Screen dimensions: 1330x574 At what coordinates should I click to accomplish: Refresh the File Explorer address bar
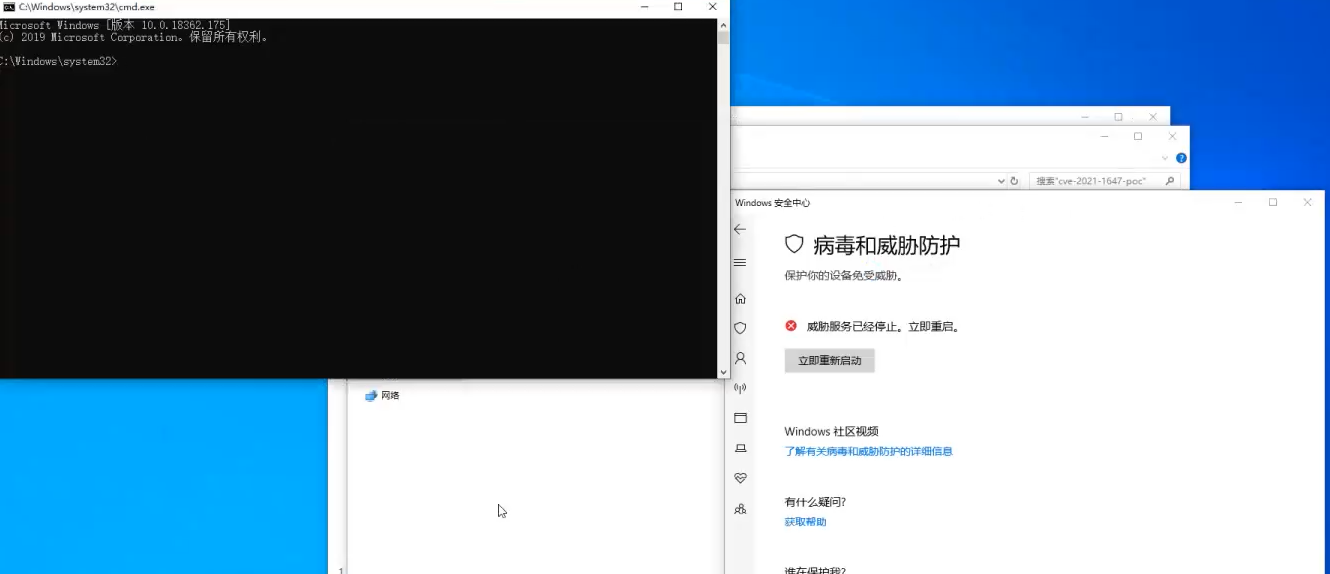[1014, 181]
